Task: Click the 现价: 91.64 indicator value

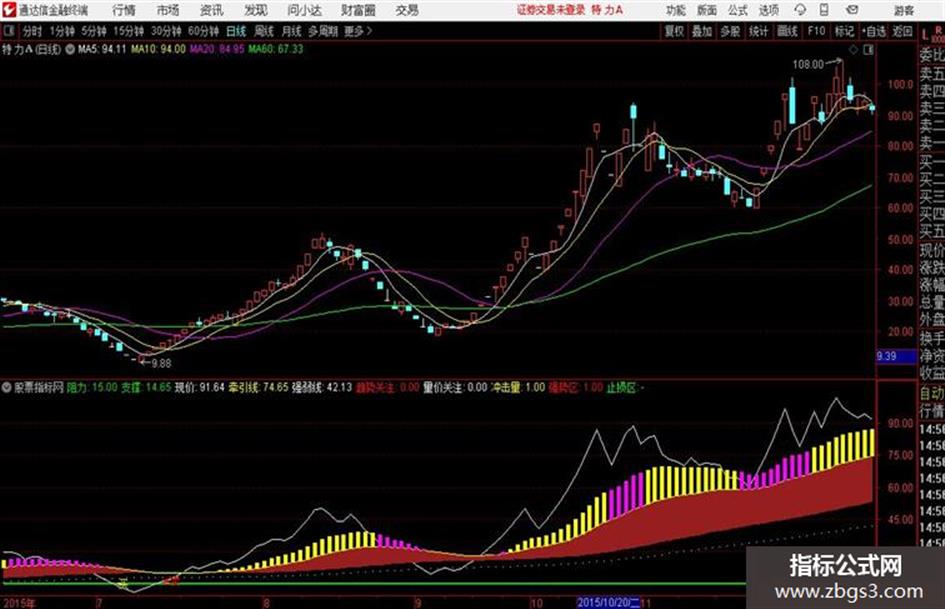Action: 199,387
